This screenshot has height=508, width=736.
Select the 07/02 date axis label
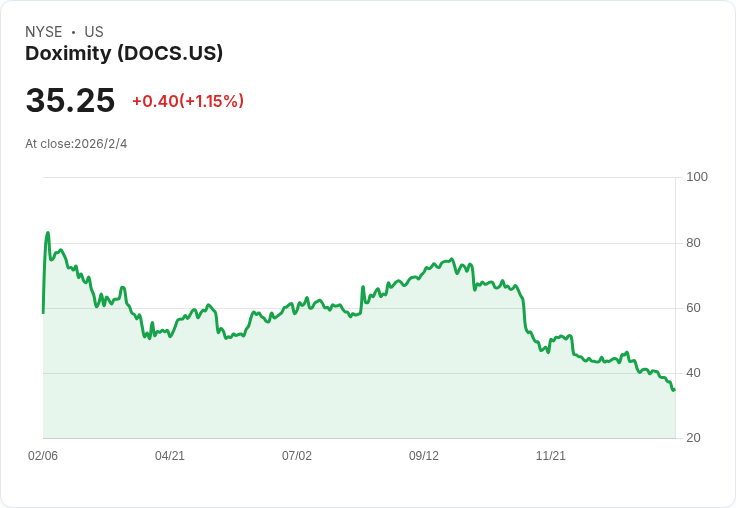point(297,456)
